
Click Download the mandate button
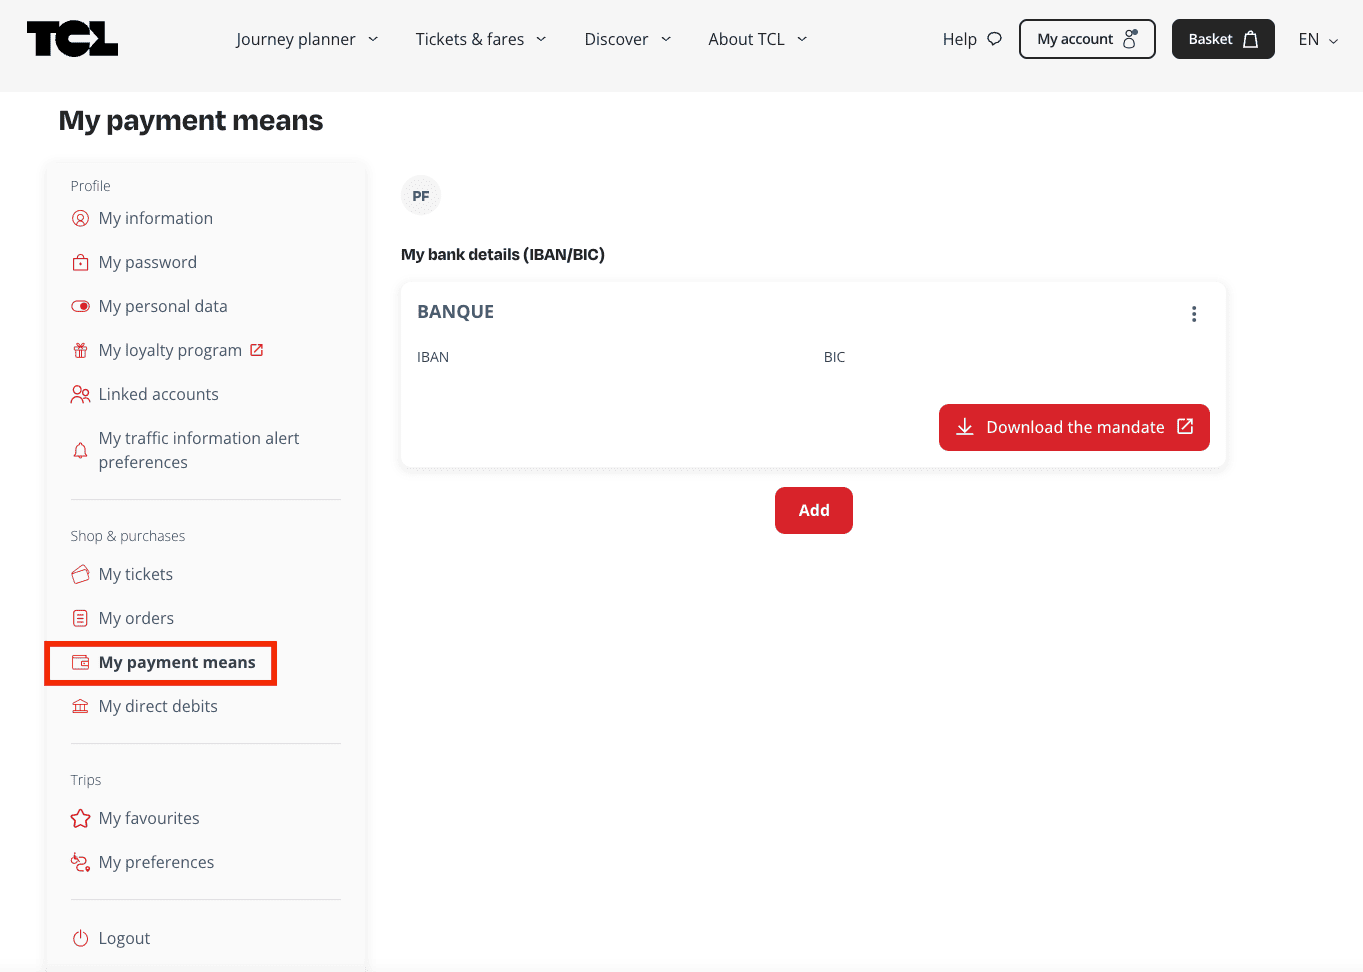tap(1074, 427)
